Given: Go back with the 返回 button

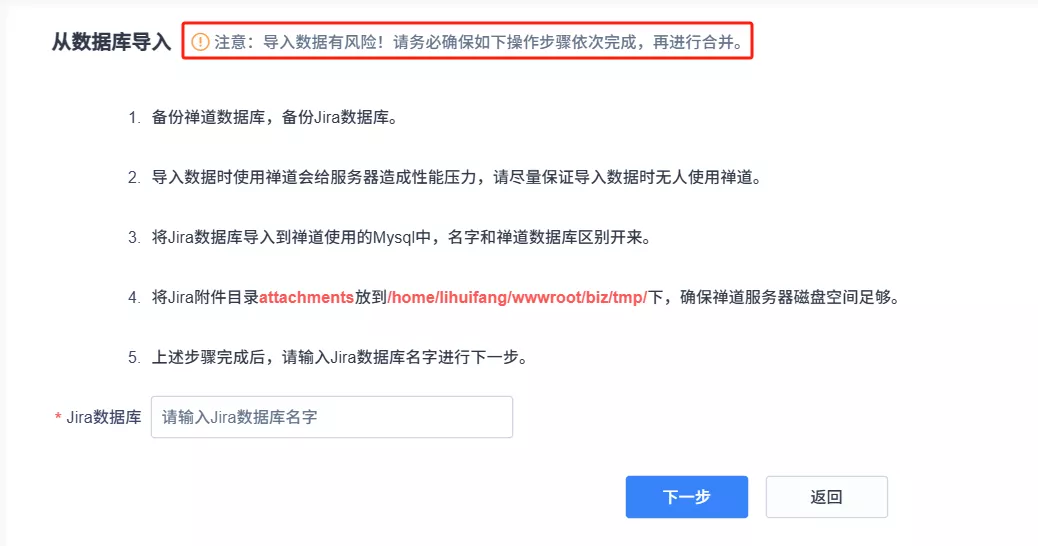Looking at the screenshot, I should (x=826, y=497).
